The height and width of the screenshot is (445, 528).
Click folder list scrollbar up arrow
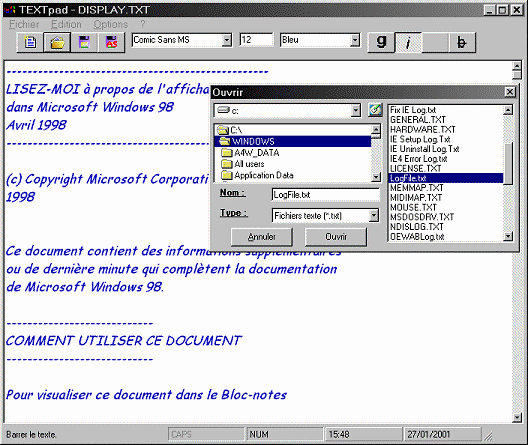pos(376,129)
